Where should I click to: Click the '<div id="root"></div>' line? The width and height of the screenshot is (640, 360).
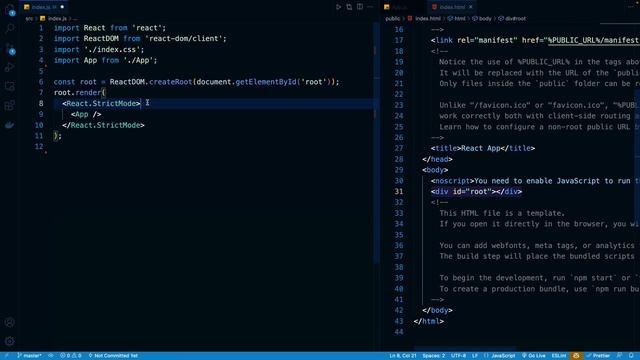[476, 191]
